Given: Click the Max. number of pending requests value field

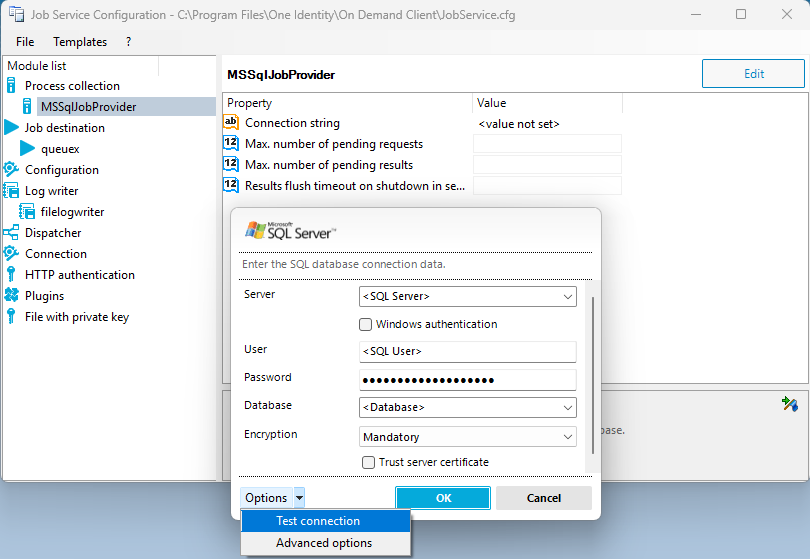Looking at the screenshot, I should click(x=547, y=144).
